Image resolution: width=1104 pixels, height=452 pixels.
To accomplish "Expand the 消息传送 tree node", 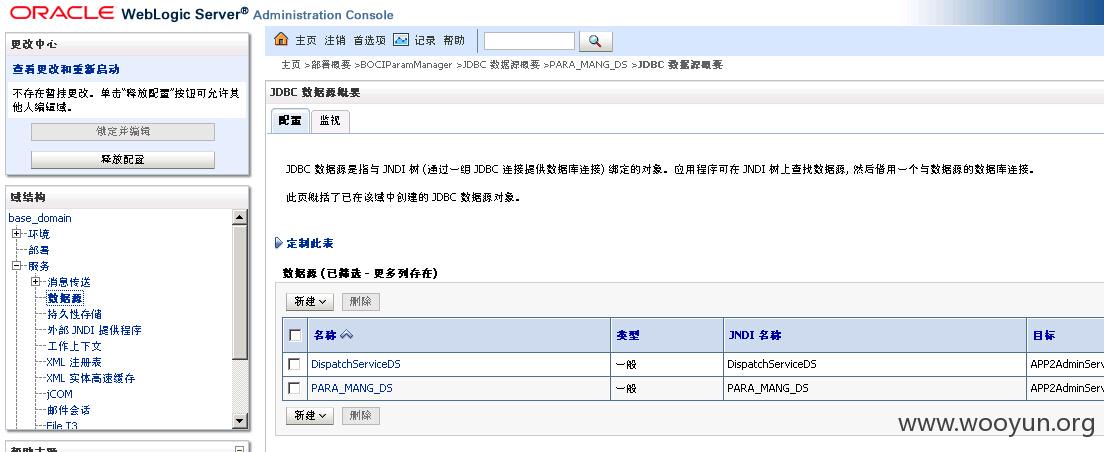I will (x=36, y=282).
